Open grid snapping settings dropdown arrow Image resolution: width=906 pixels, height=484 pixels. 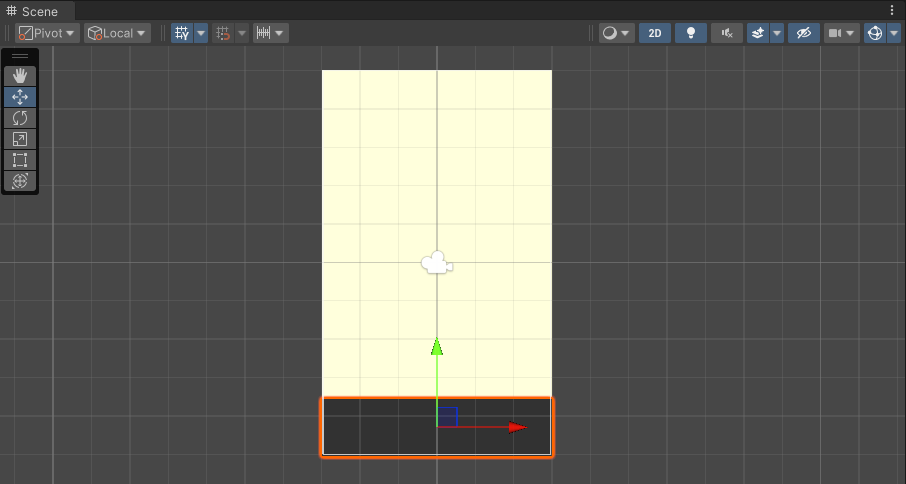(242, 33)
